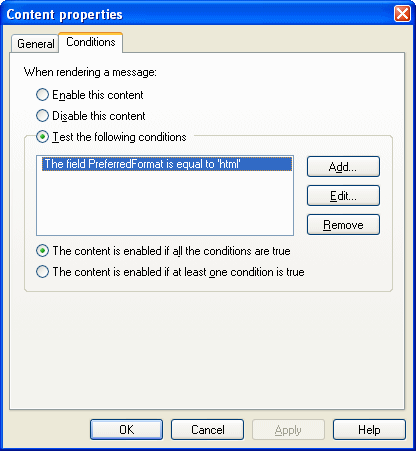Close the Content properties dialog

pos(402,14)
